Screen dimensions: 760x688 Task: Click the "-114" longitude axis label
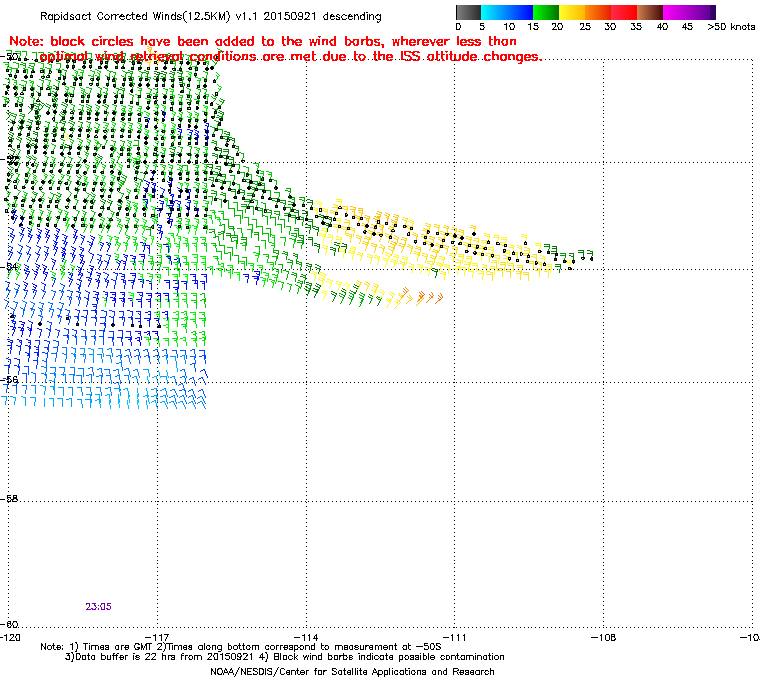(306, 637)
